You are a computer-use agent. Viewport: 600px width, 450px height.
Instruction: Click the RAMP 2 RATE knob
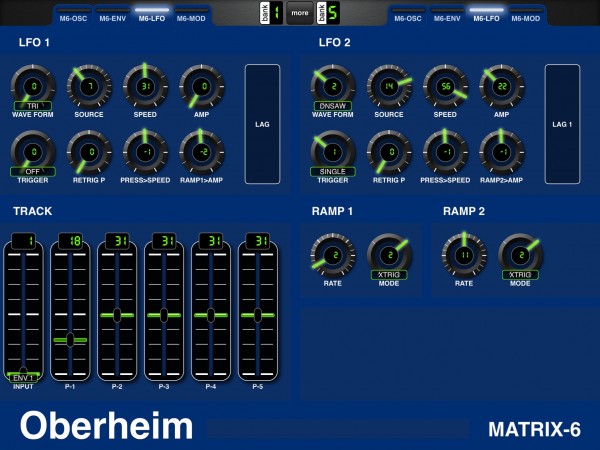(464, 255)
